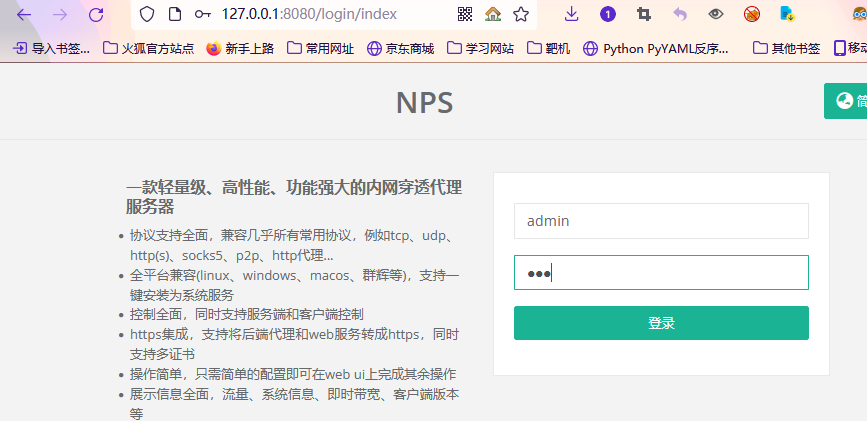
Task: Reload the NPS login page
Action: [96, 14]
